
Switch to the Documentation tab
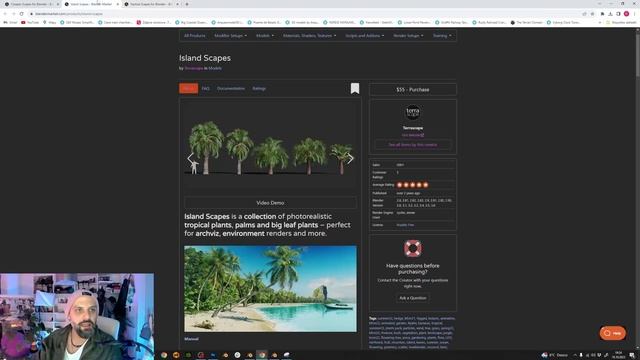click(231, 88)
